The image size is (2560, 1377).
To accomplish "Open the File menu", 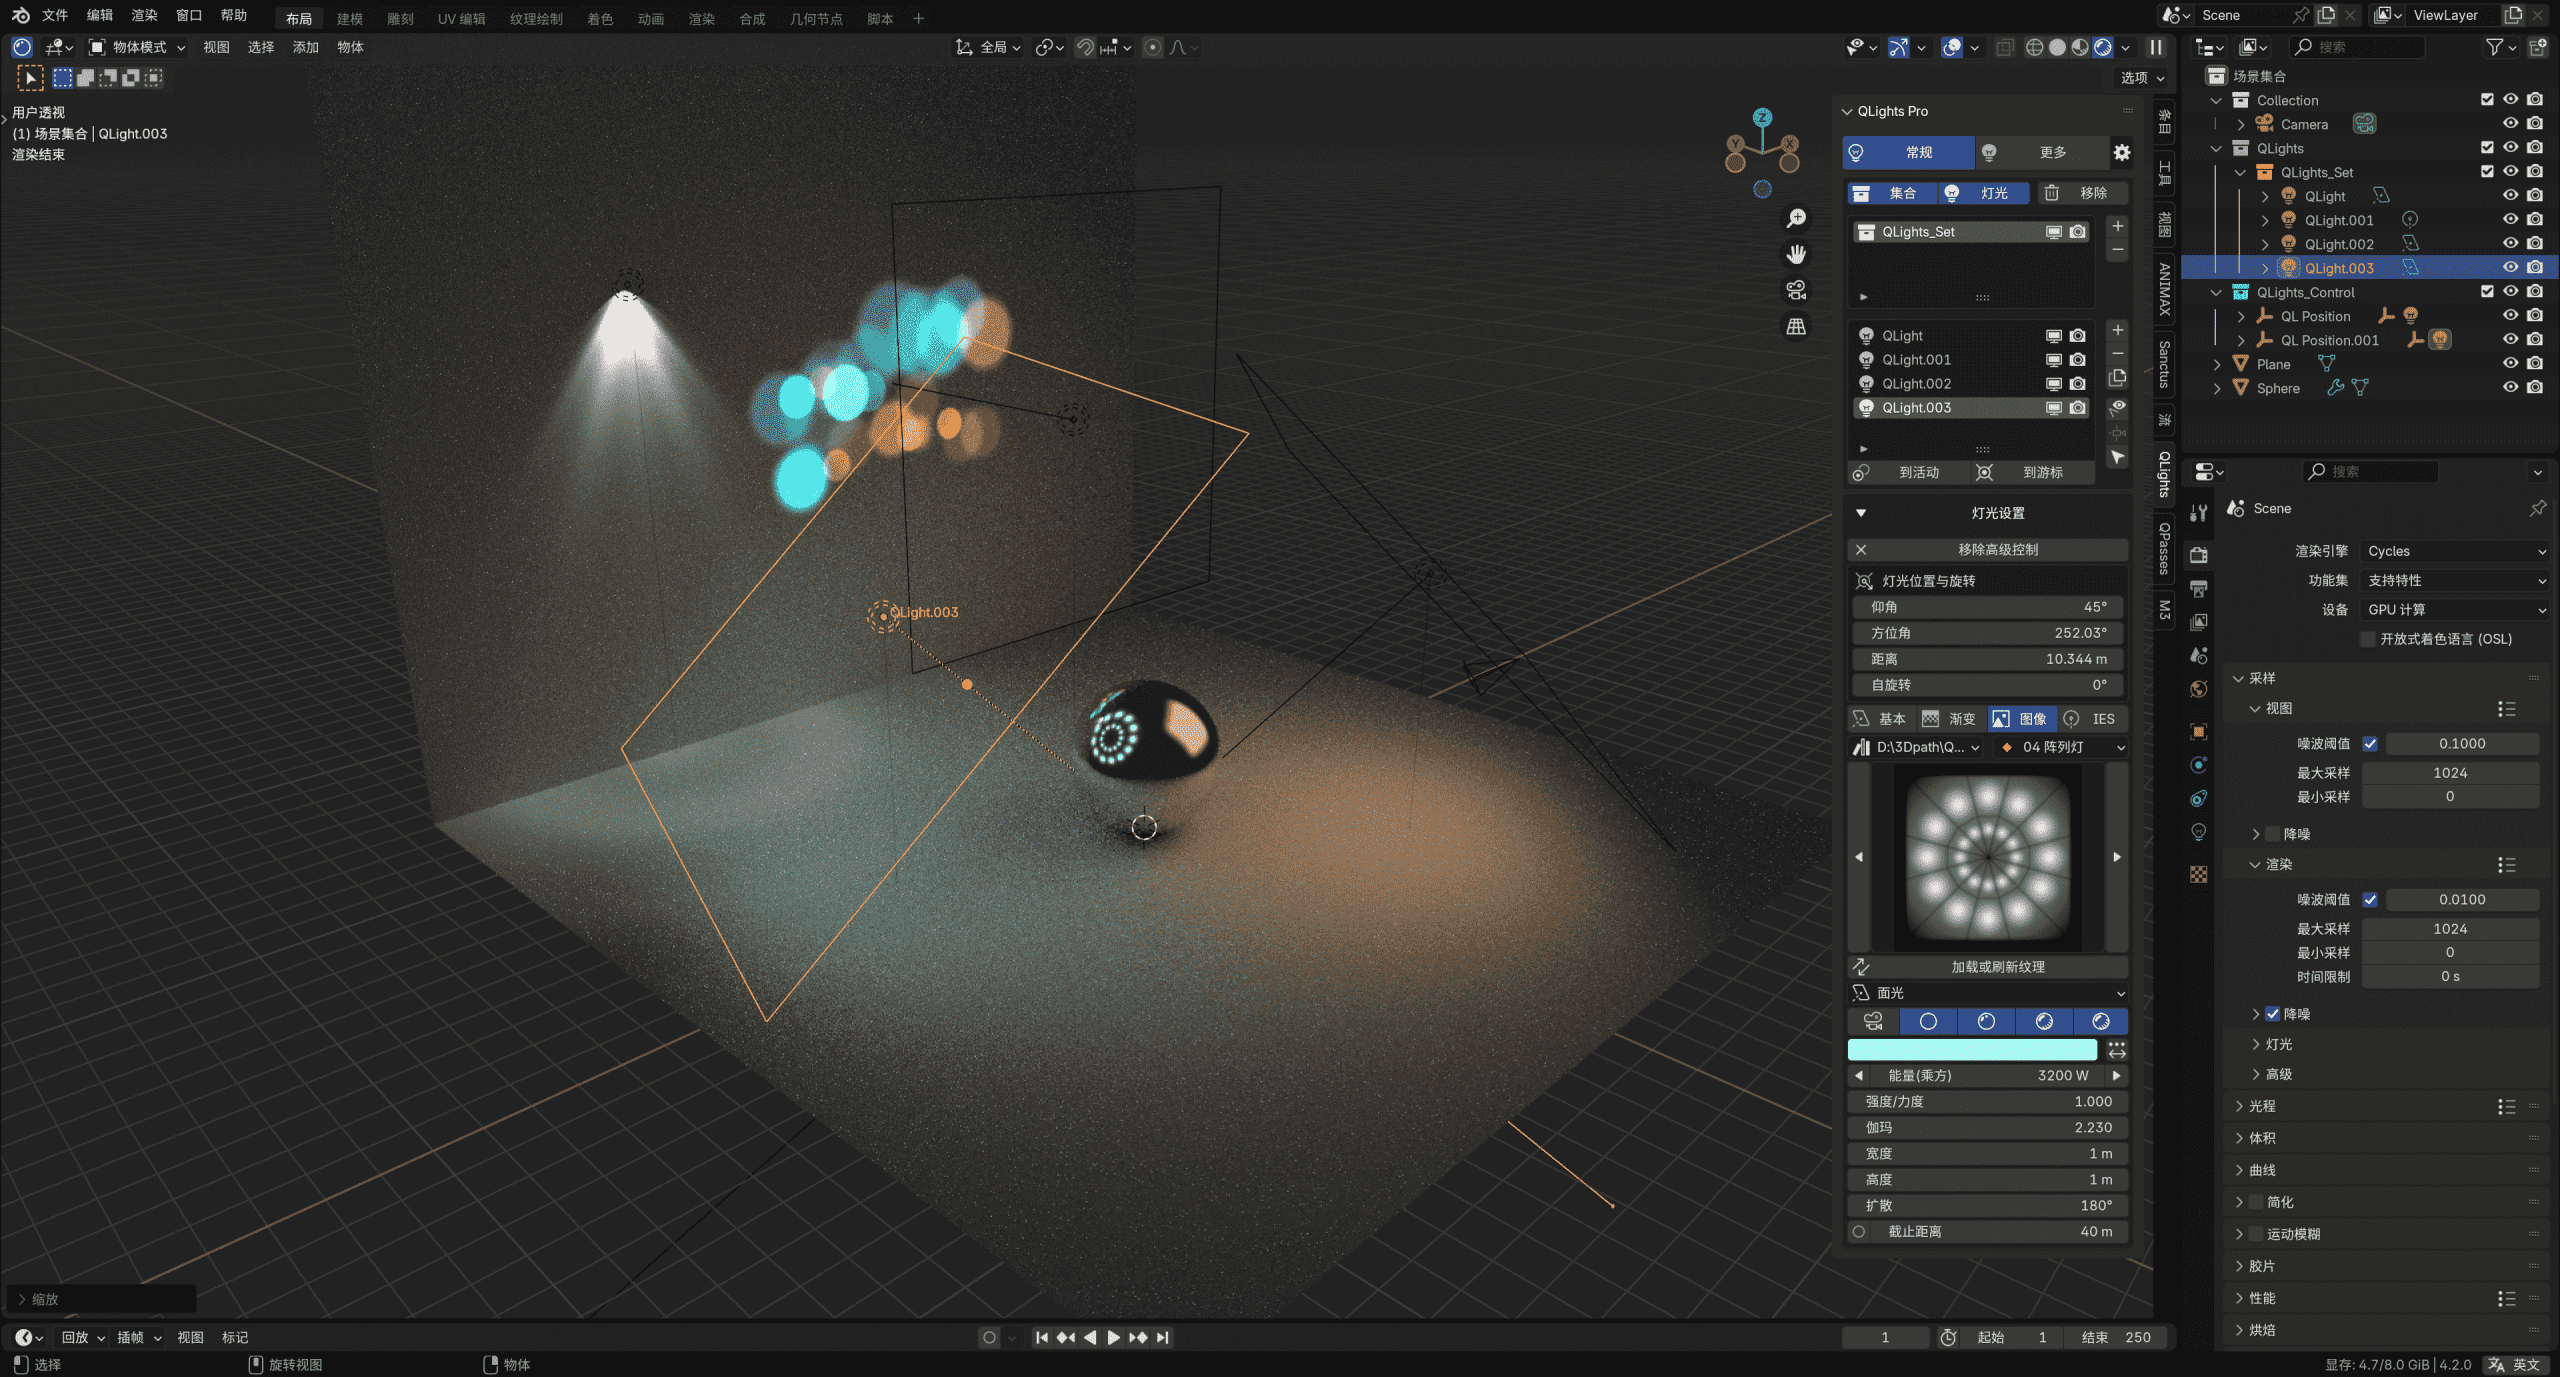I will [x=55, y=15].
